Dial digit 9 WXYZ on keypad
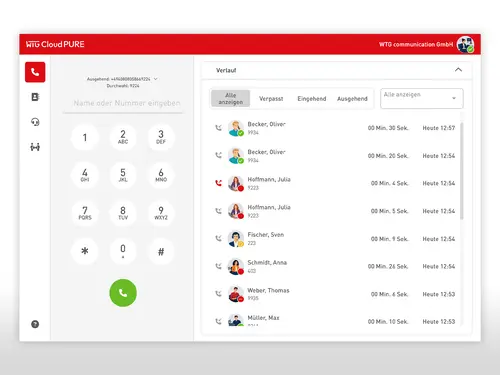This screenshot has width=500, height=375. pos(161,213)
